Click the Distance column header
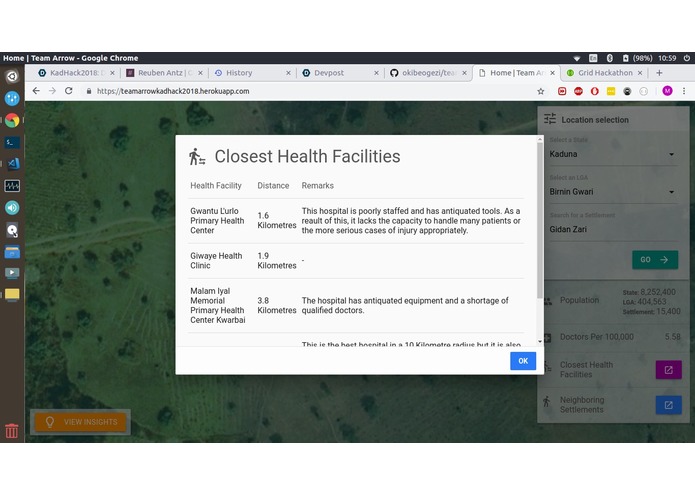This screenshot has width=695, height=494. (273, 186)
